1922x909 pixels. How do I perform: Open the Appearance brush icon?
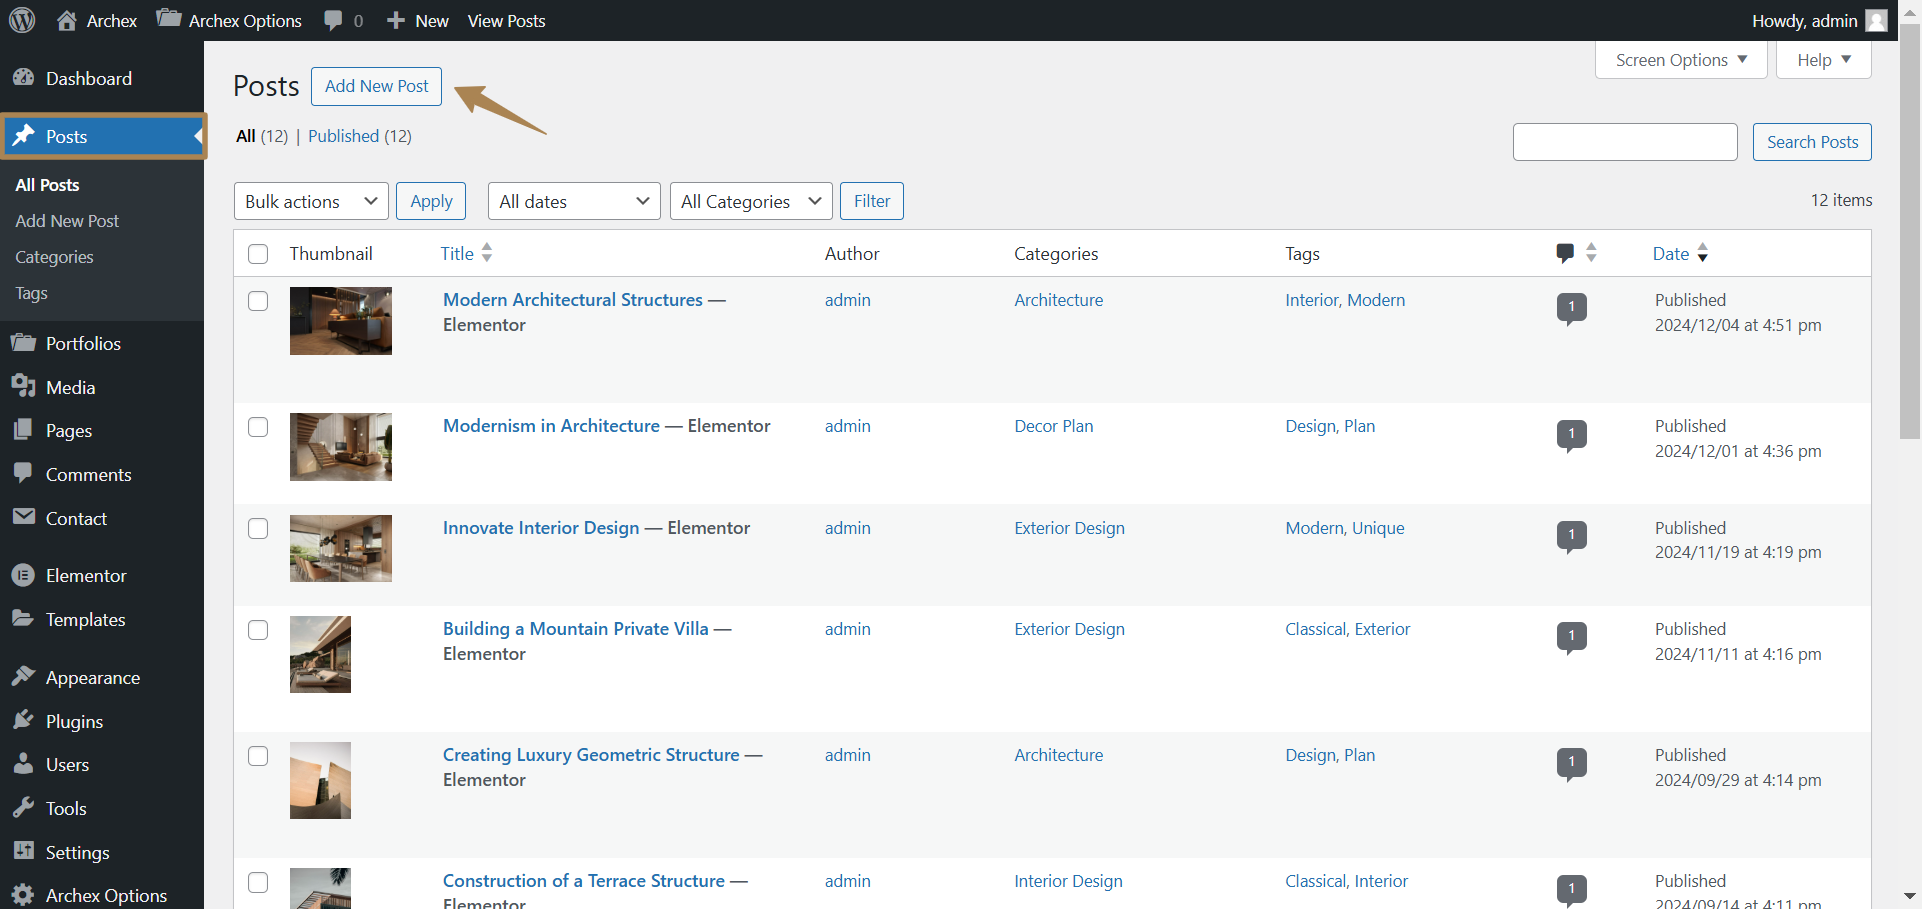[24, 677]
